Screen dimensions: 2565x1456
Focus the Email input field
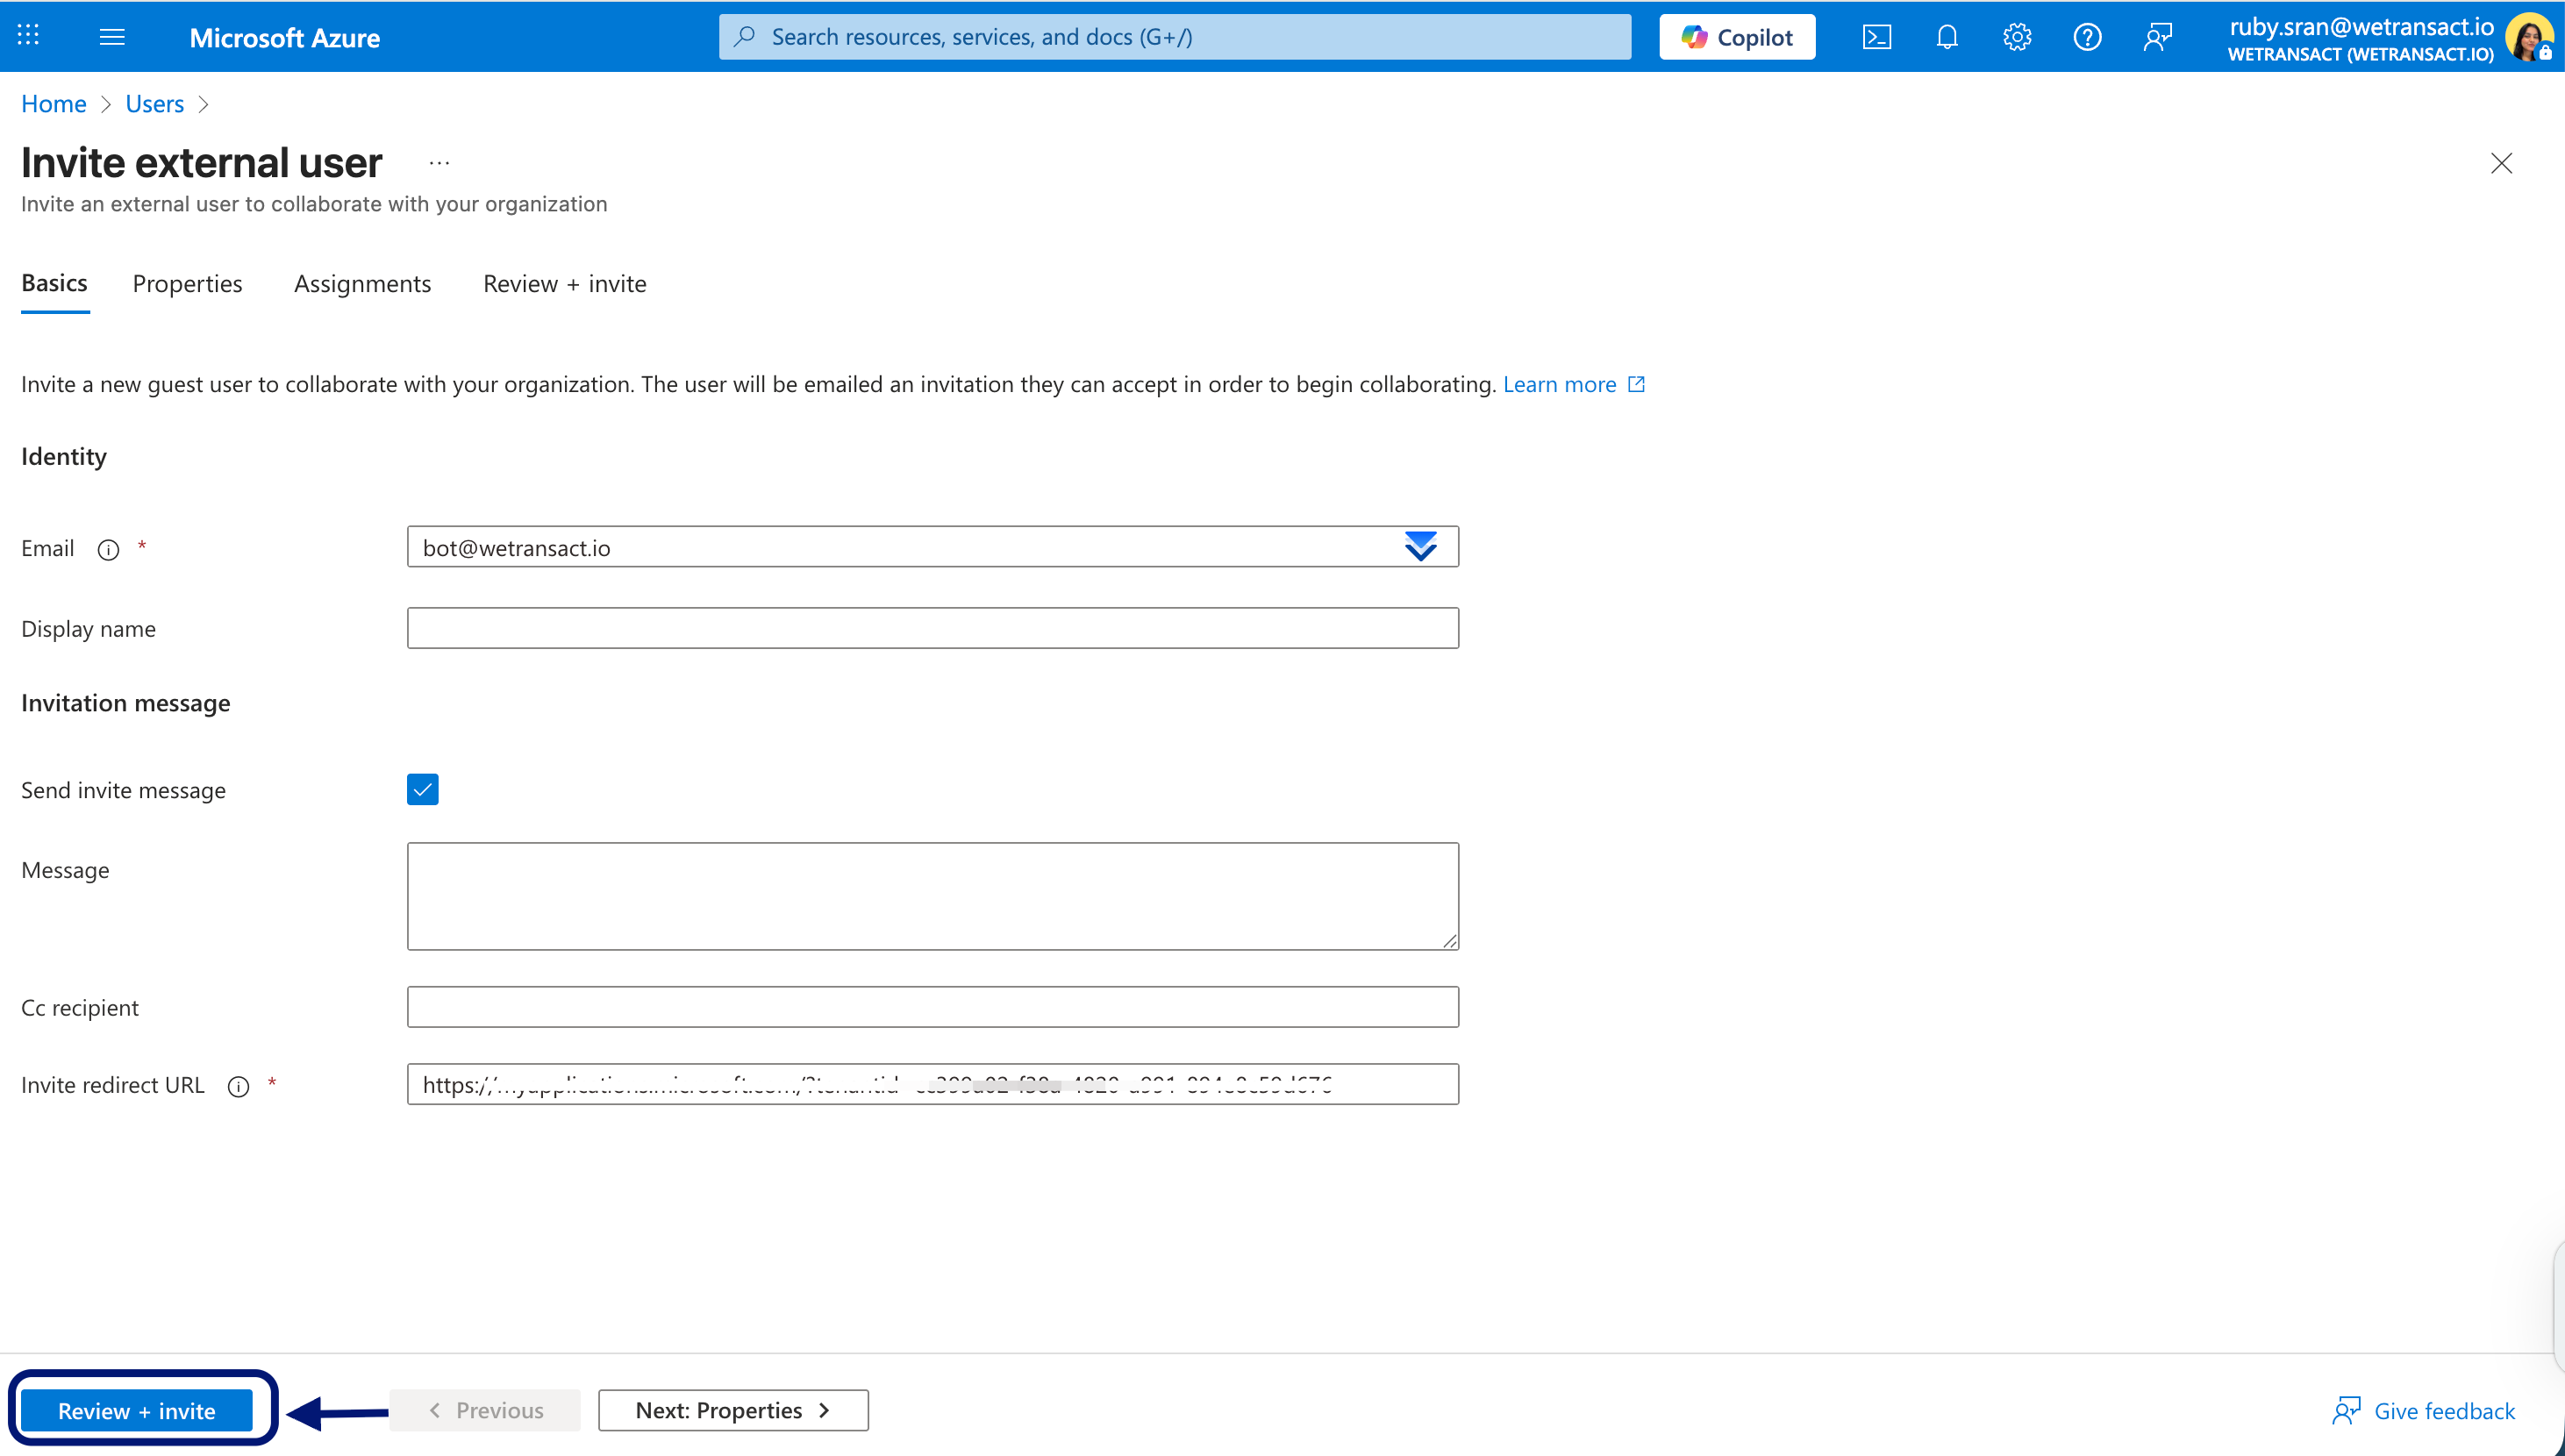click(x=932, y=547)
